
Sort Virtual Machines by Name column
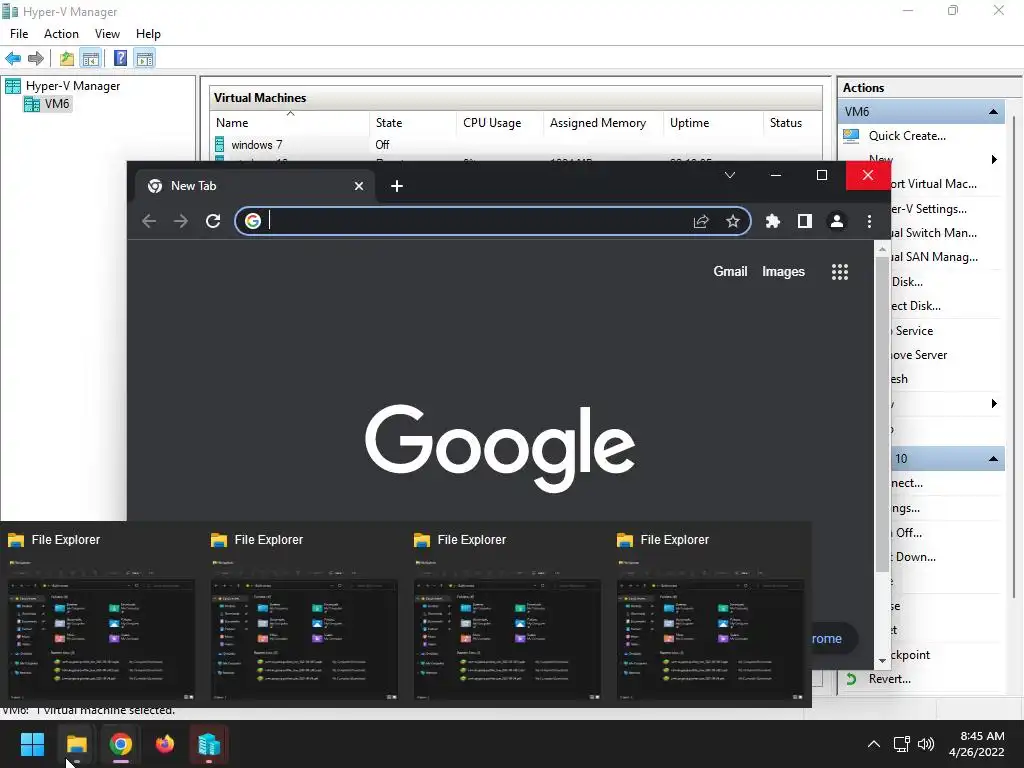point(290,123)
